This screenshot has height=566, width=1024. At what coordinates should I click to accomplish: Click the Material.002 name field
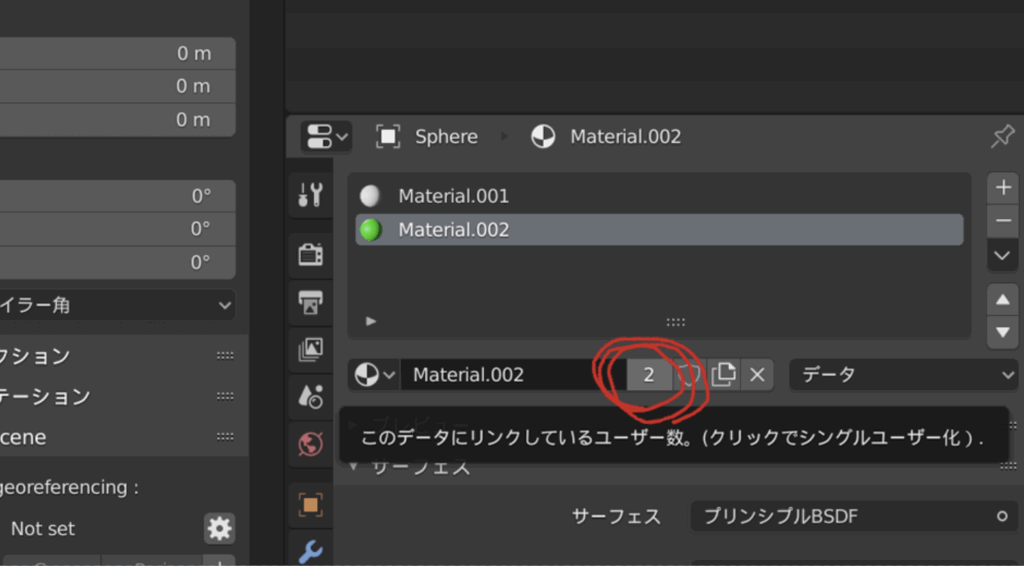click(500, 375)
